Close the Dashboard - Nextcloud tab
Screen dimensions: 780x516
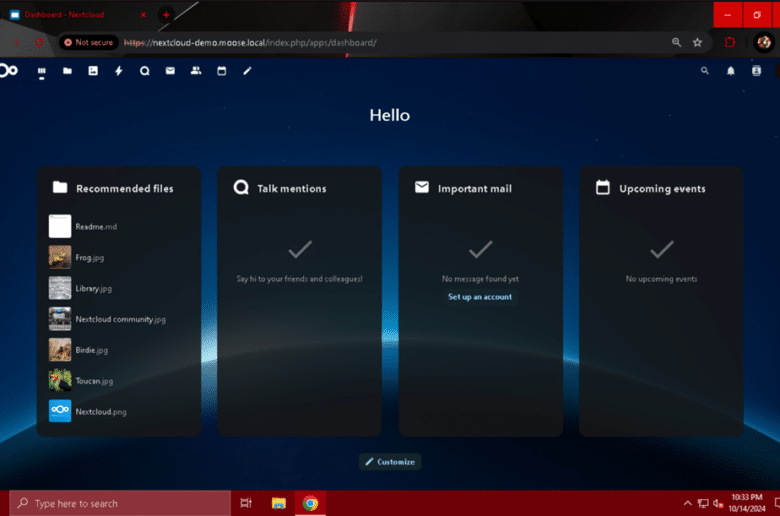(143, 15)
